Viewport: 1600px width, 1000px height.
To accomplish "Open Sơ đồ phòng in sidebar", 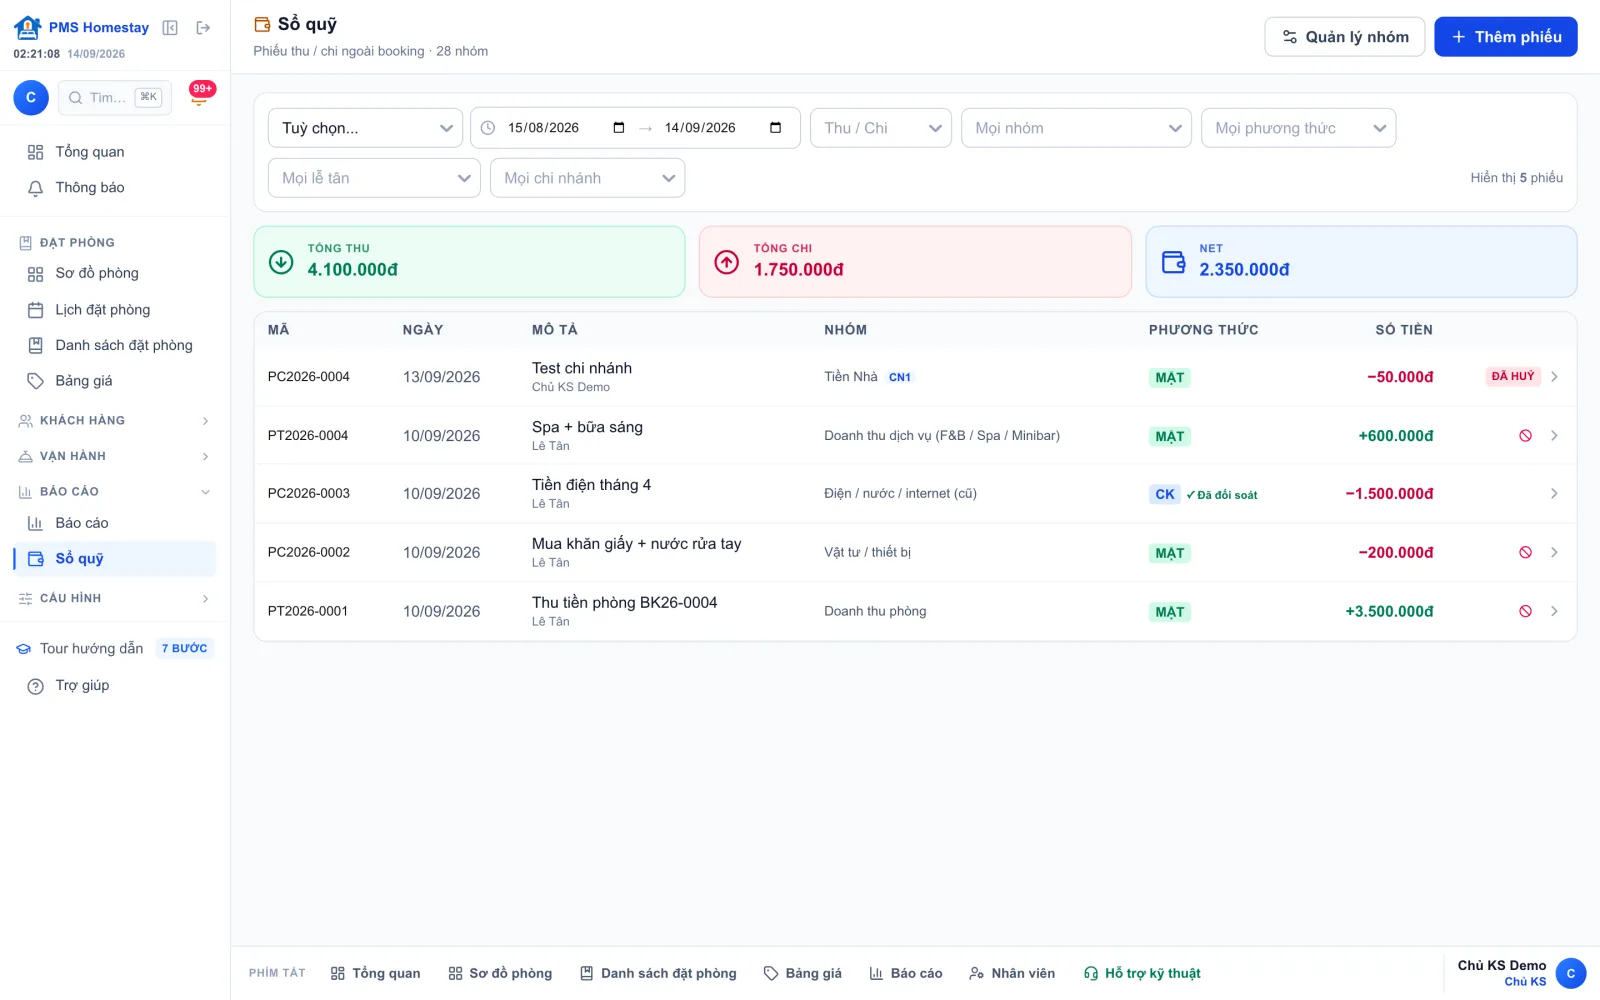I will pos(115,273).
